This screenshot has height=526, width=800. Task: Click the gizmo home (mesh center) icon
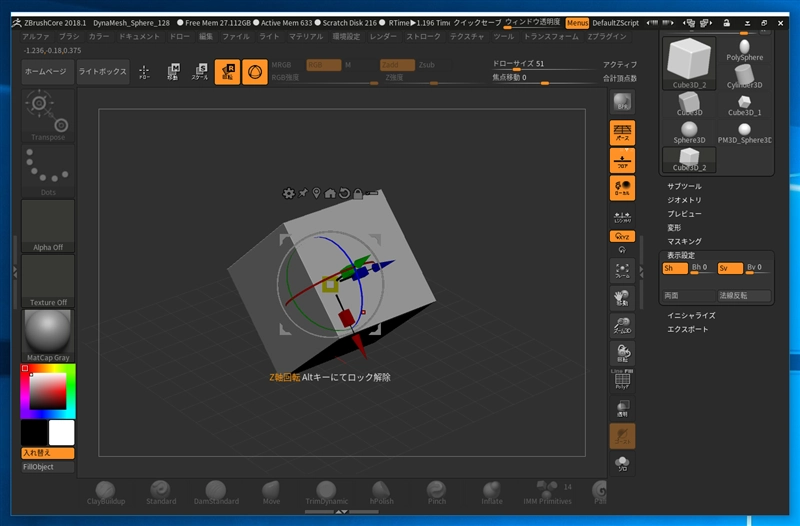330,193
